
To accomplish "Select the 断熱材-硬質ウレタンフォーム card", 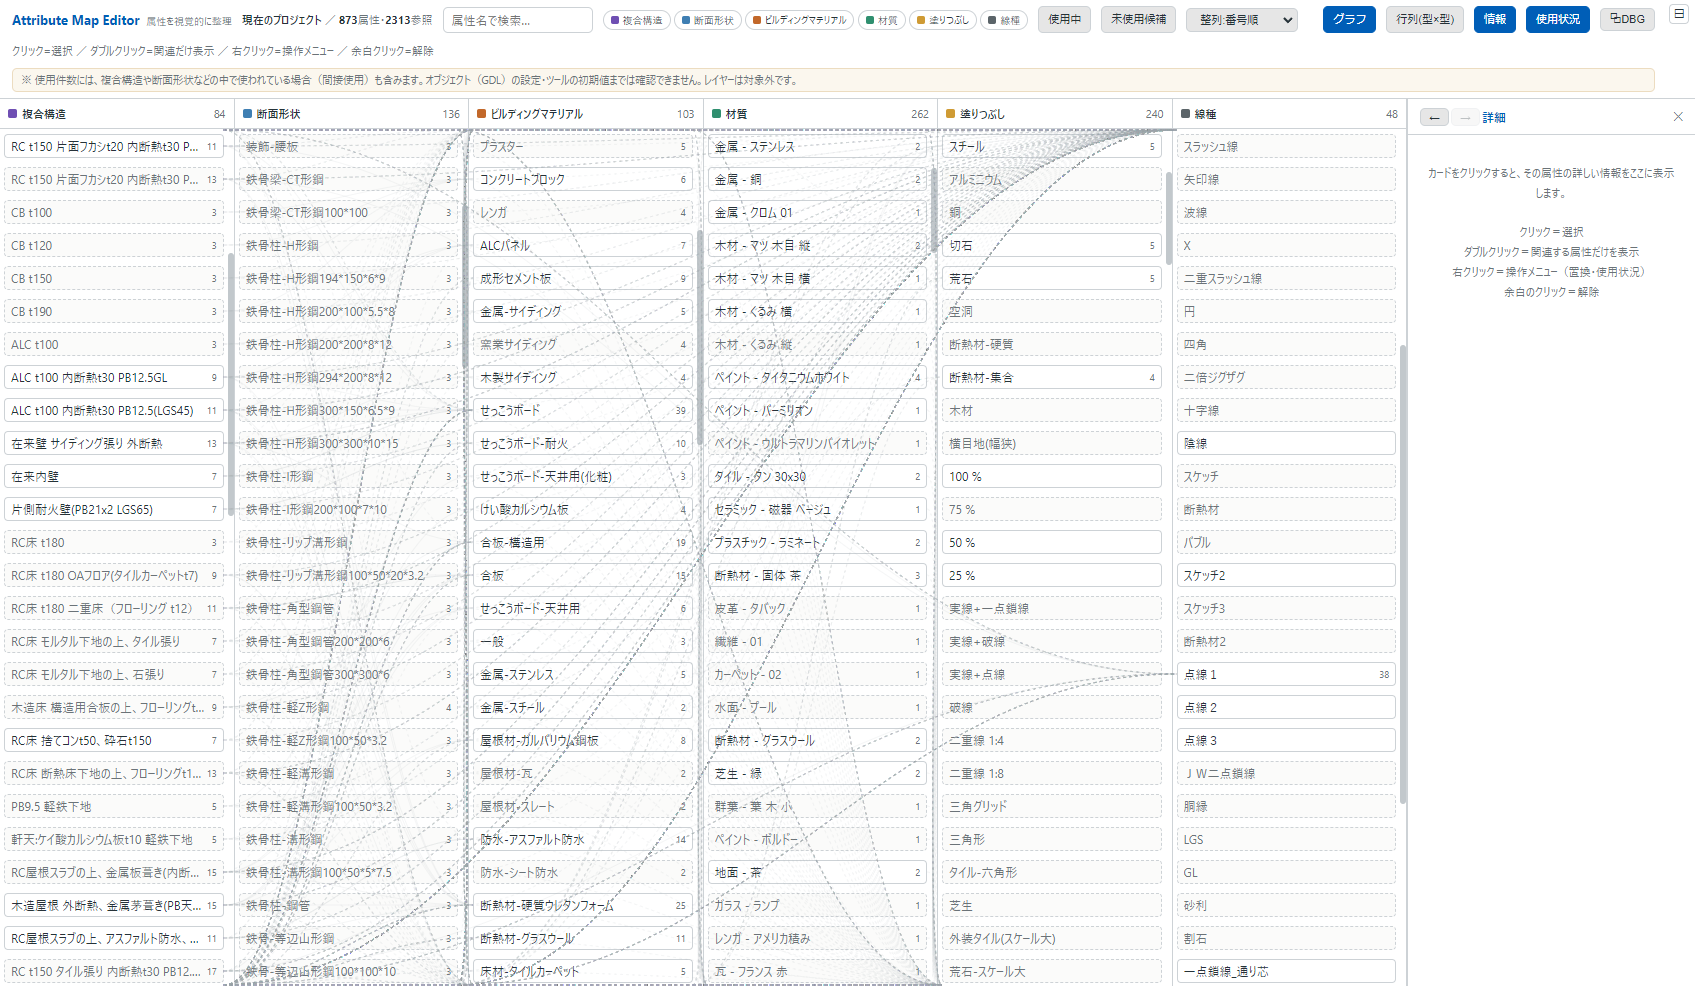I will click(583, 906).
